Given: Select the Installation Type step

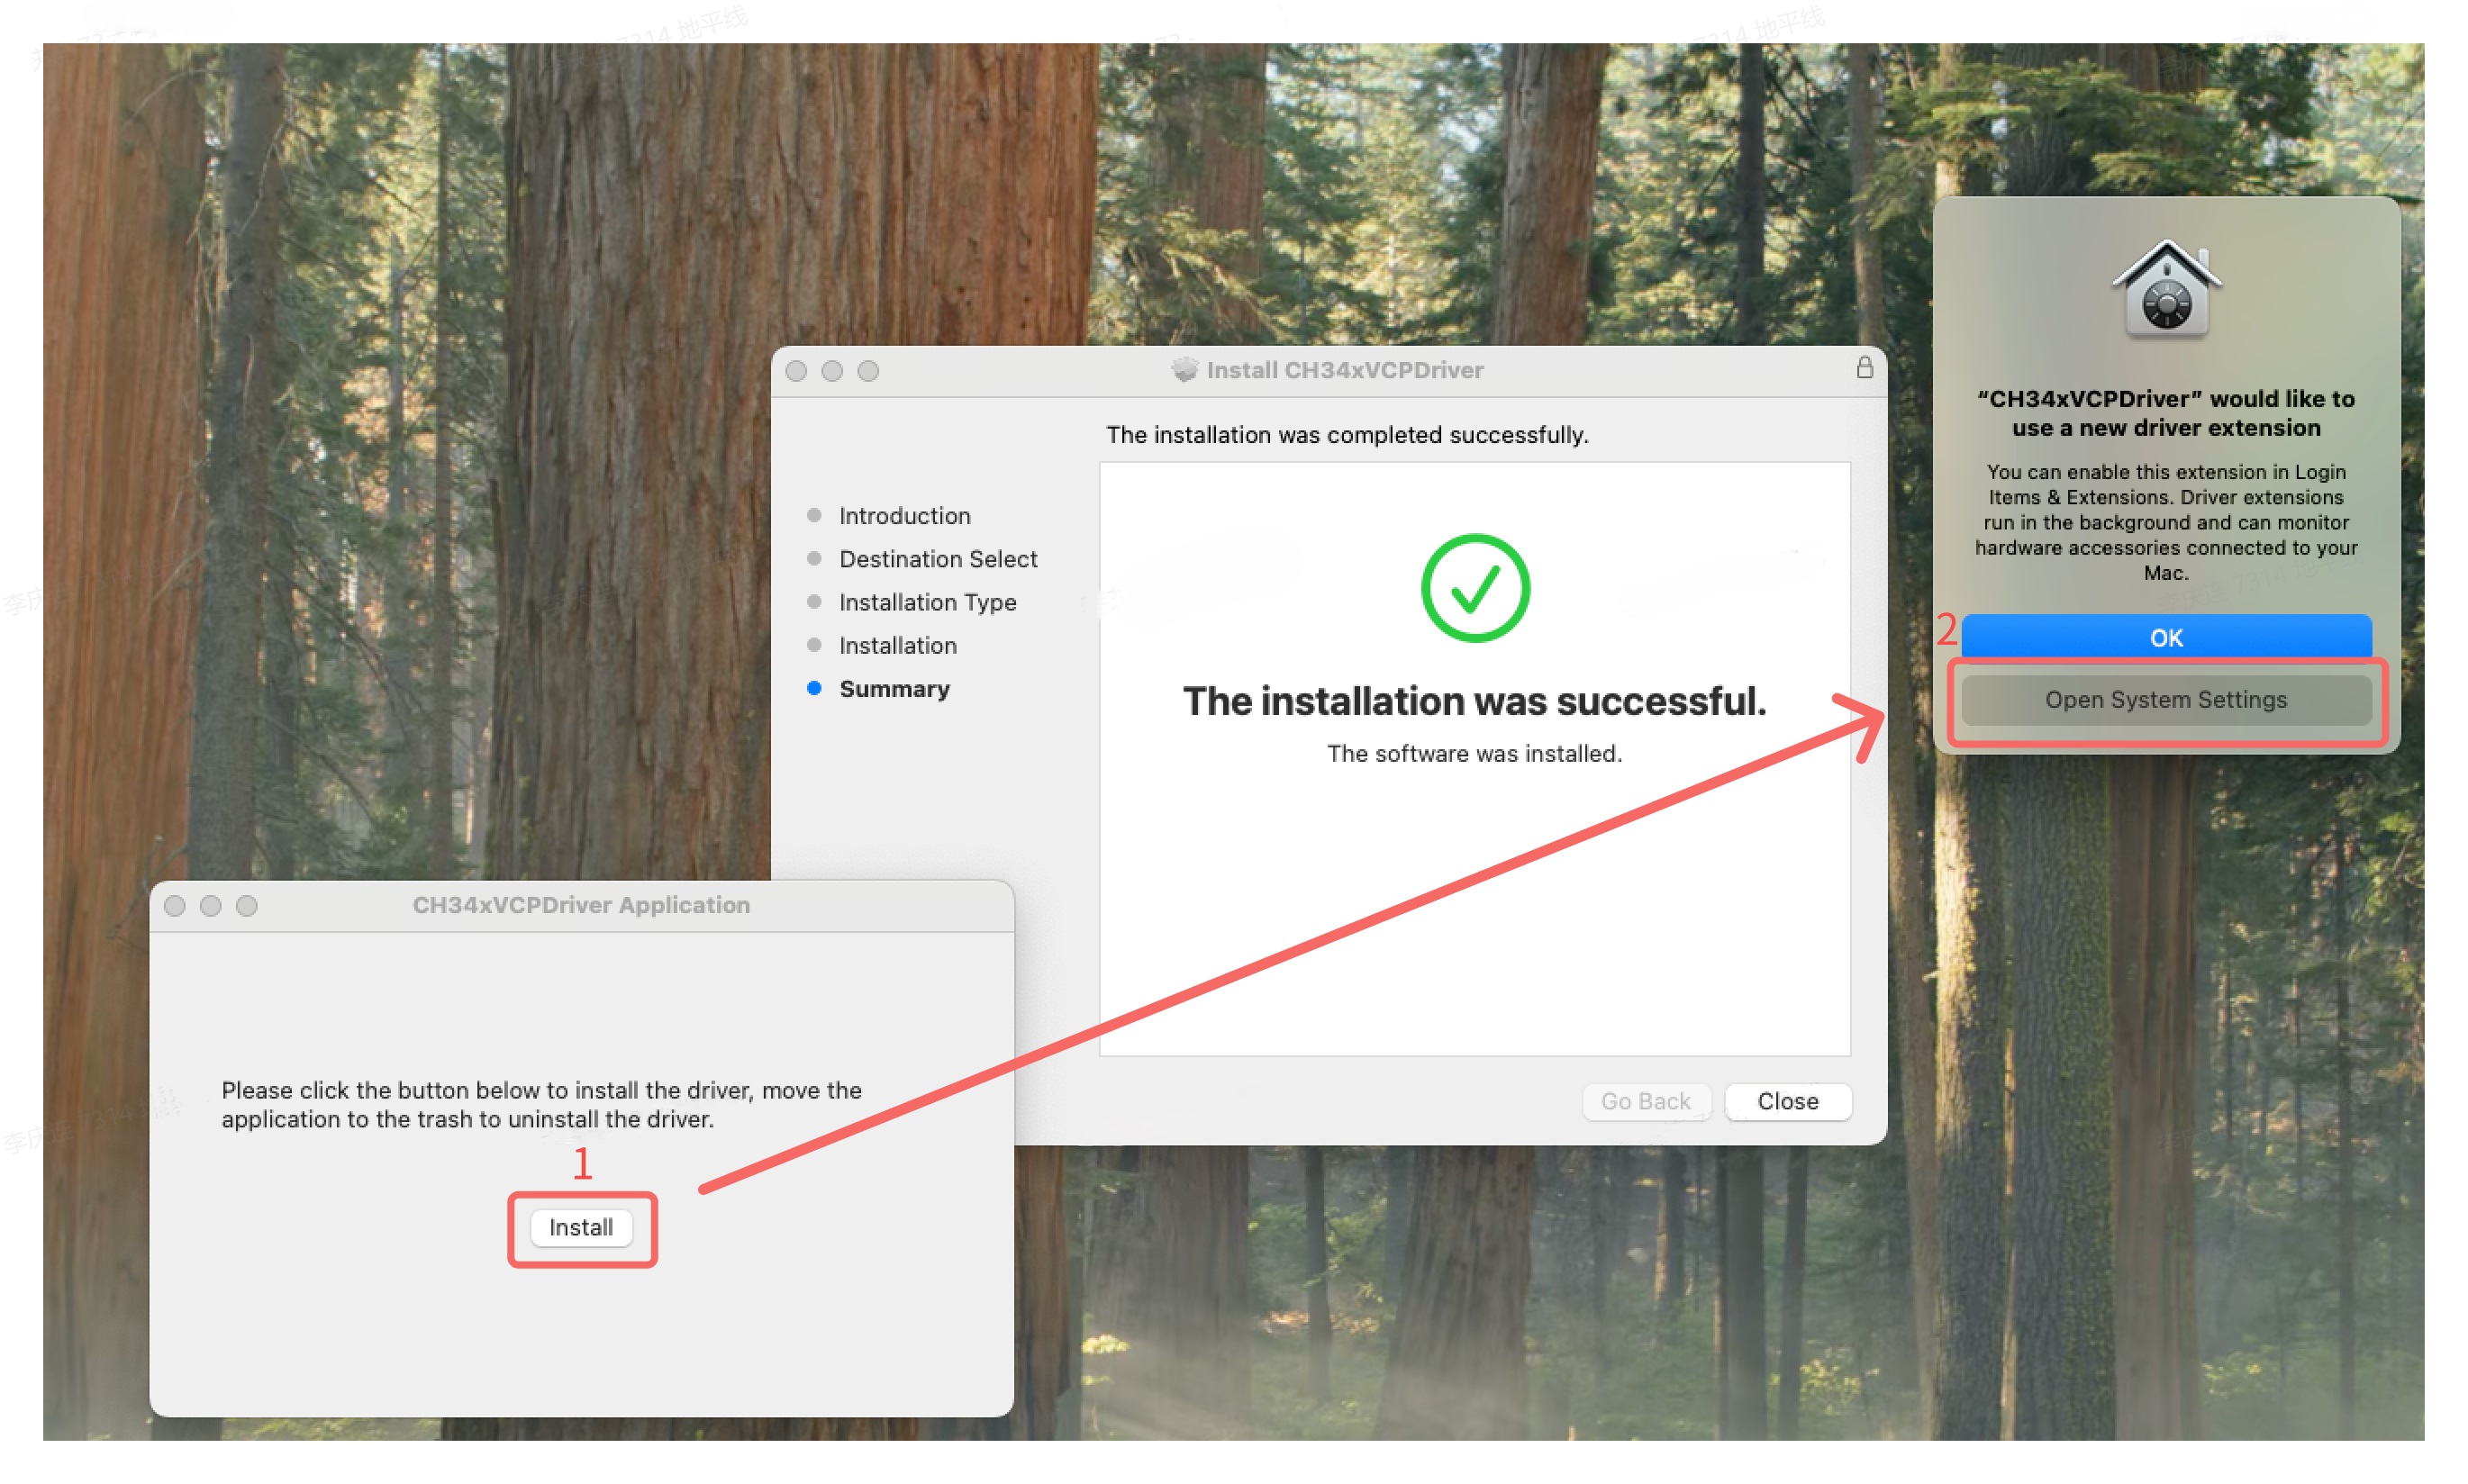Looking at the screenshot, I should [927, 602].
